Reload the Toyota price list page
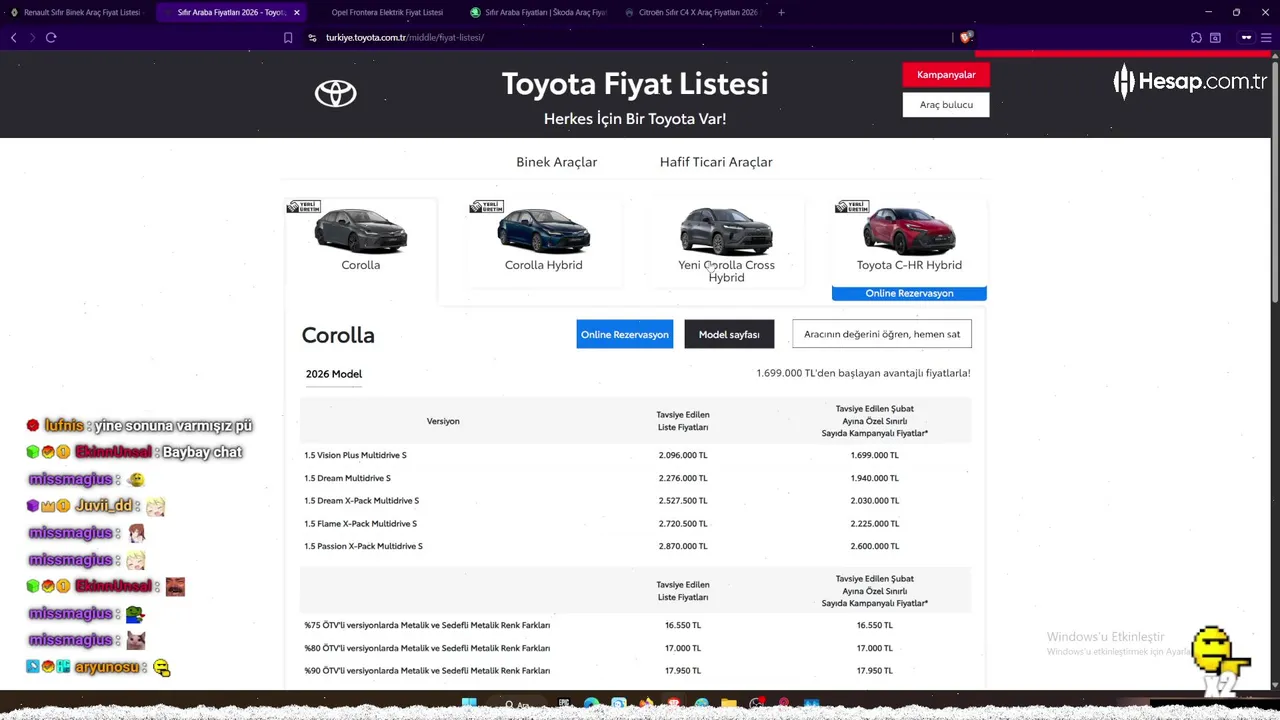The image size is (1280, 720). click(x=51, y=37)
